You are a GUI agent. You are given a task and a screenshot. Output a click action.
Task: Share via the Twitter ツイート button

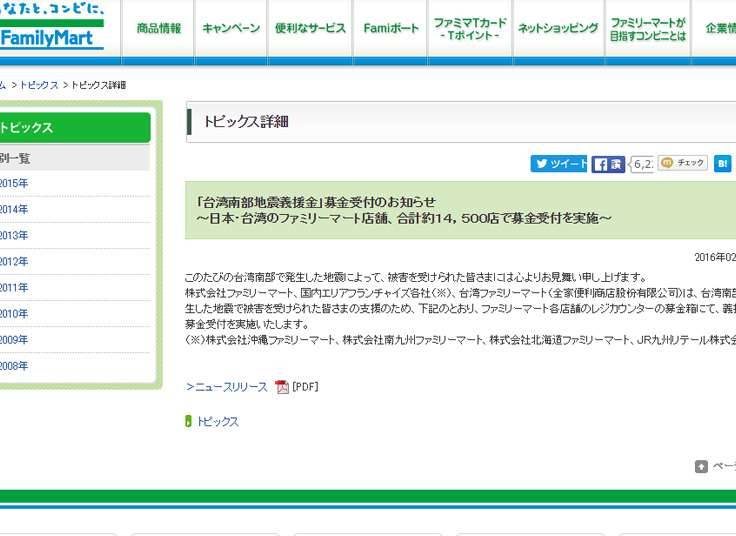tap(559, 164)
